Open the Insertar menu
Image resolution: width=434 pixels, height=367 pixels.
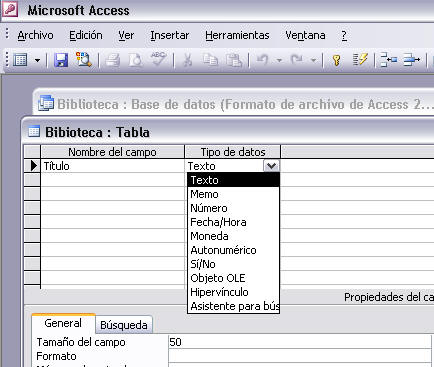169,35
